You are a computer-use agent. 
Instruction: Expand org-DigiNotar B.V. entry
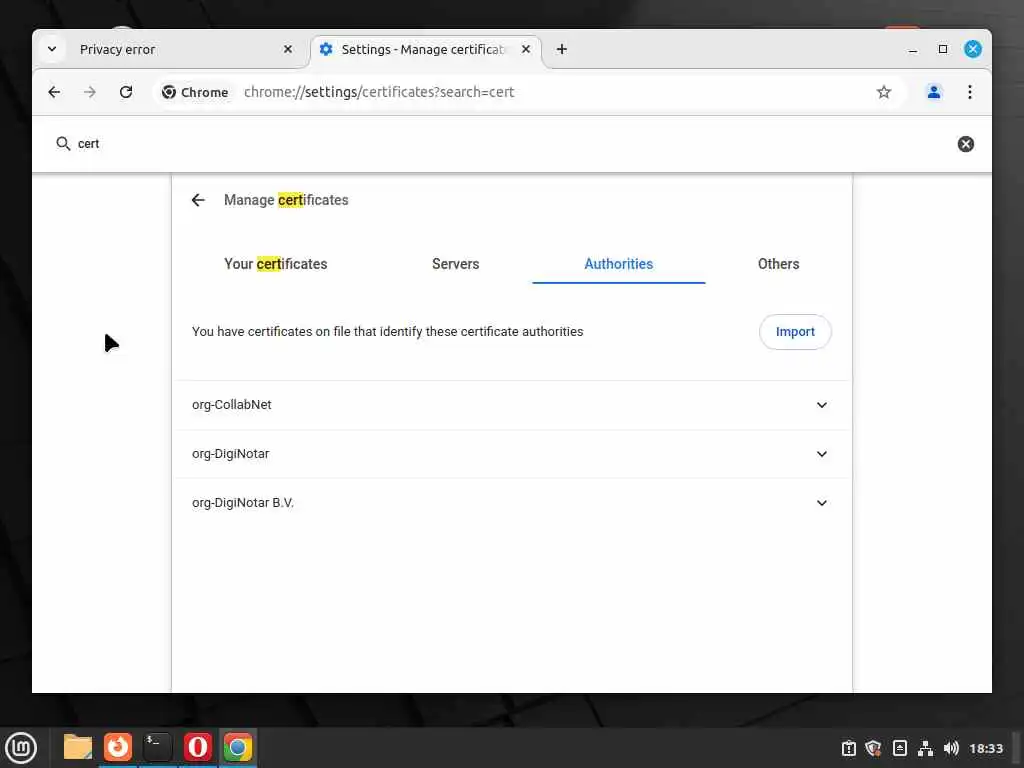coord(822,503)
